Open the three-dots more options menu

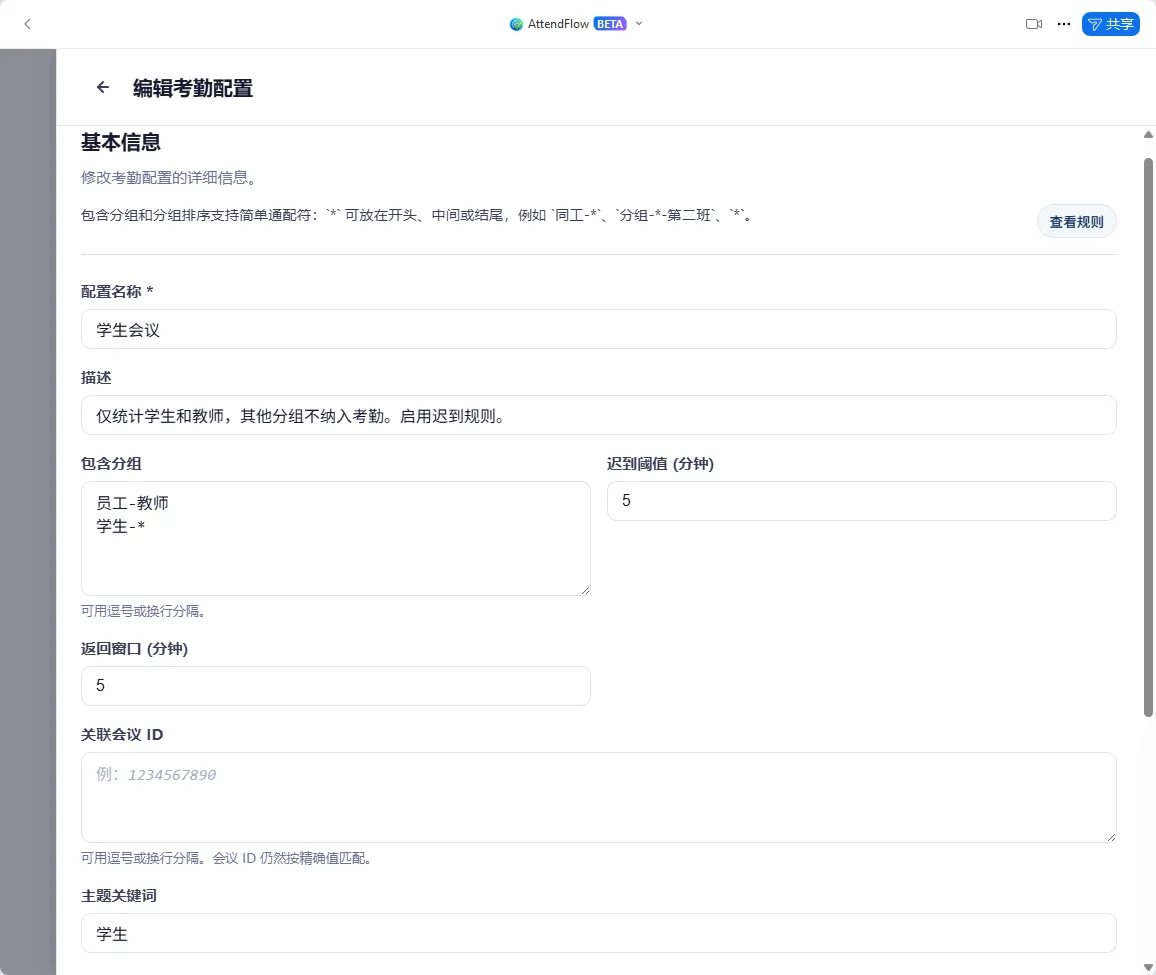(x=1064, y=24)
